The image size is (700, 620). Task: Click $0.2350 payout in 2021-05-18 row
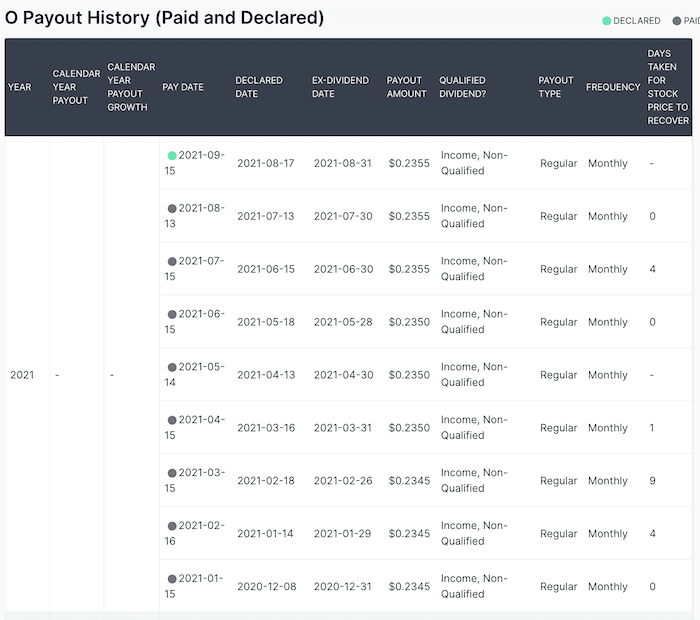click(409, 322)
